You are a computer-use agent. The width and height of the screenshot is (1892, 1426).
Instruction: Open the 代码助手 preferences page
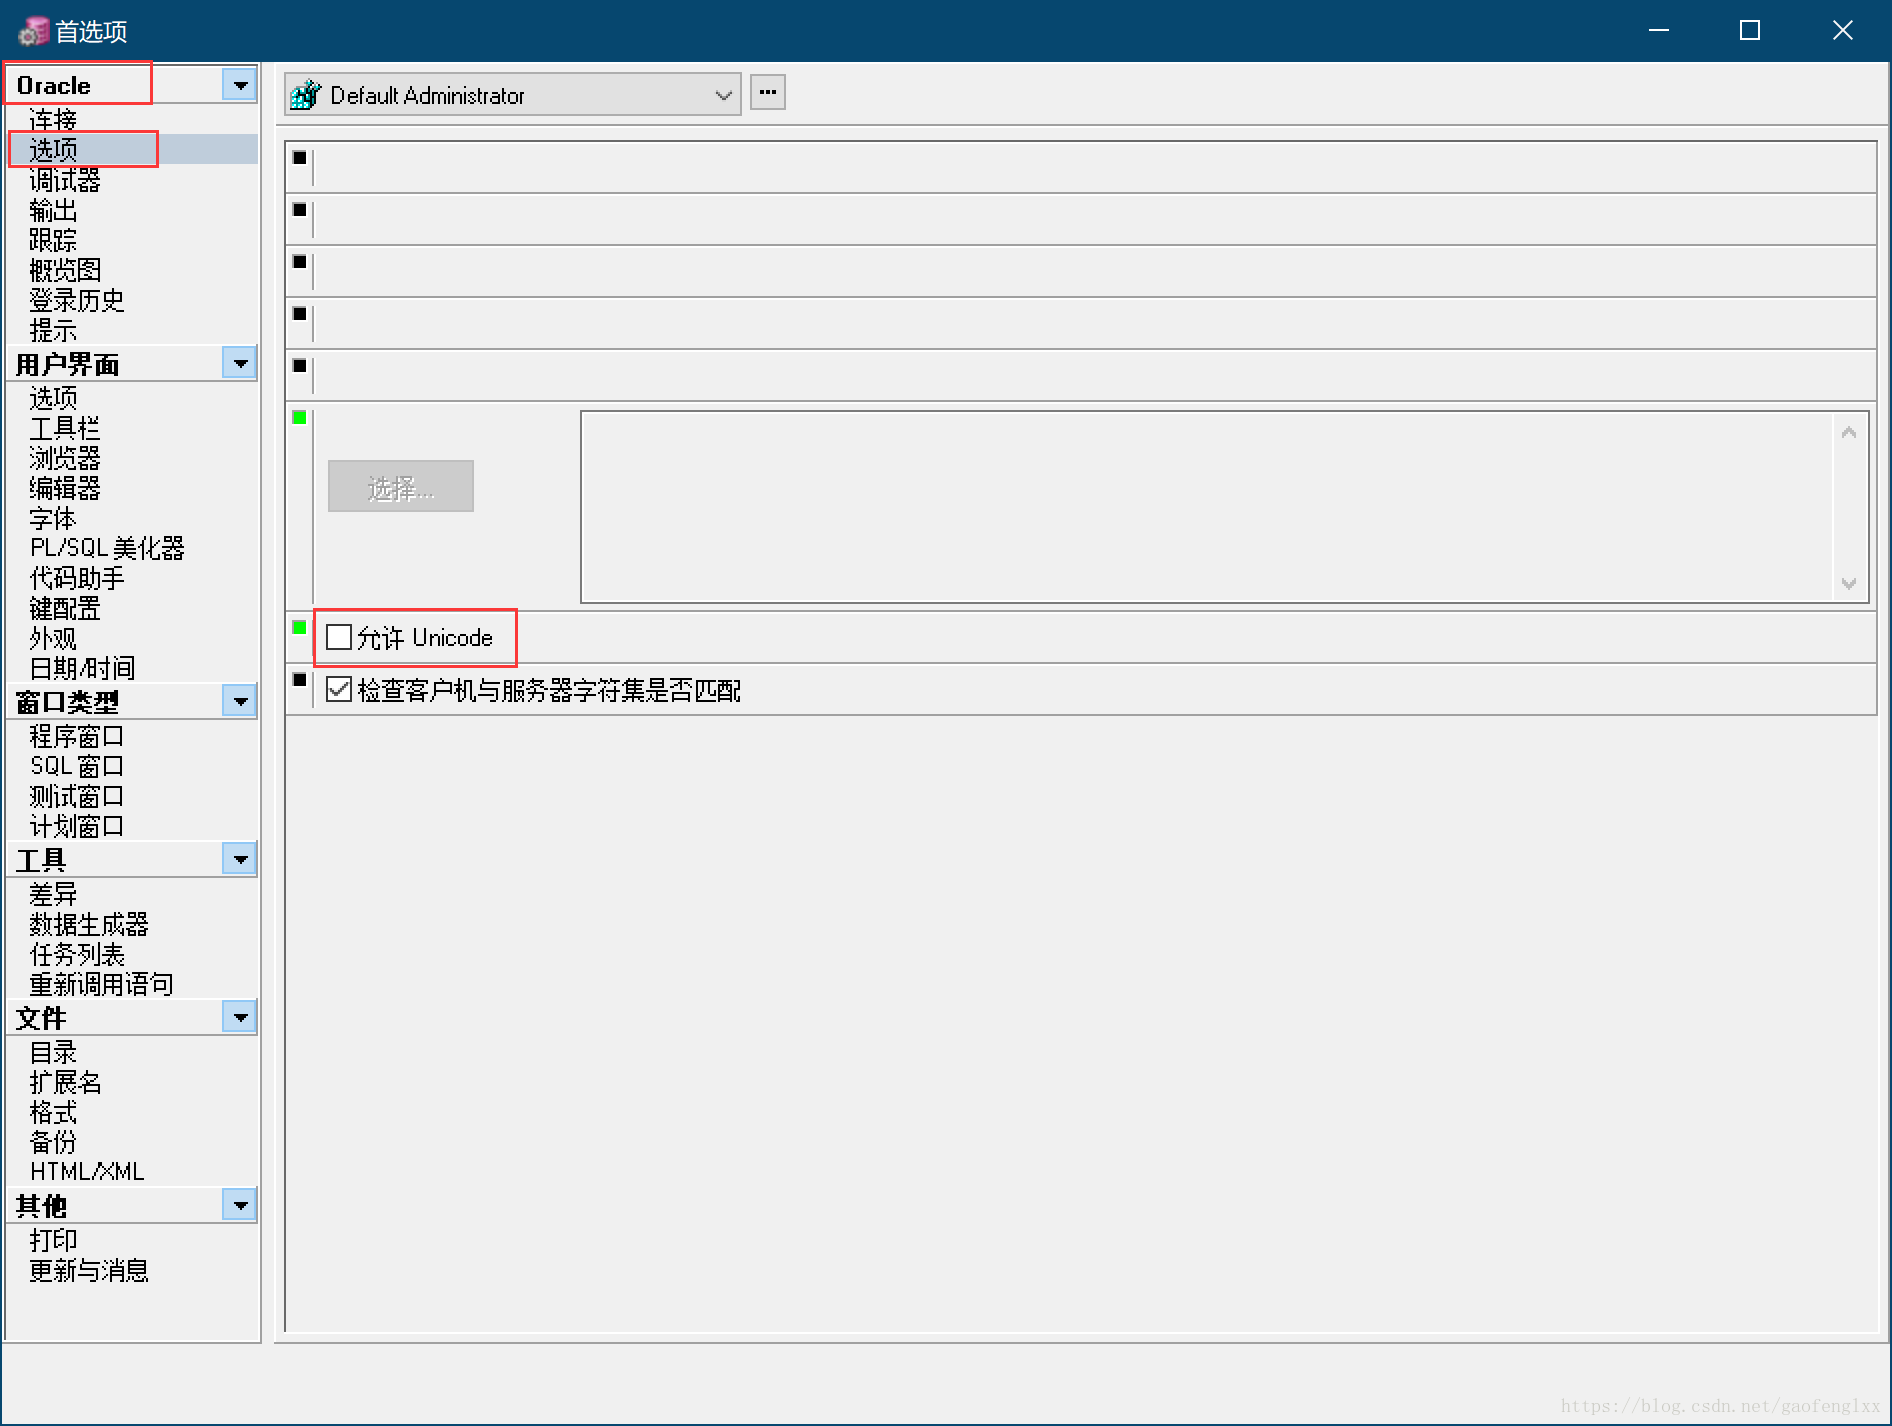pos(77,578)
